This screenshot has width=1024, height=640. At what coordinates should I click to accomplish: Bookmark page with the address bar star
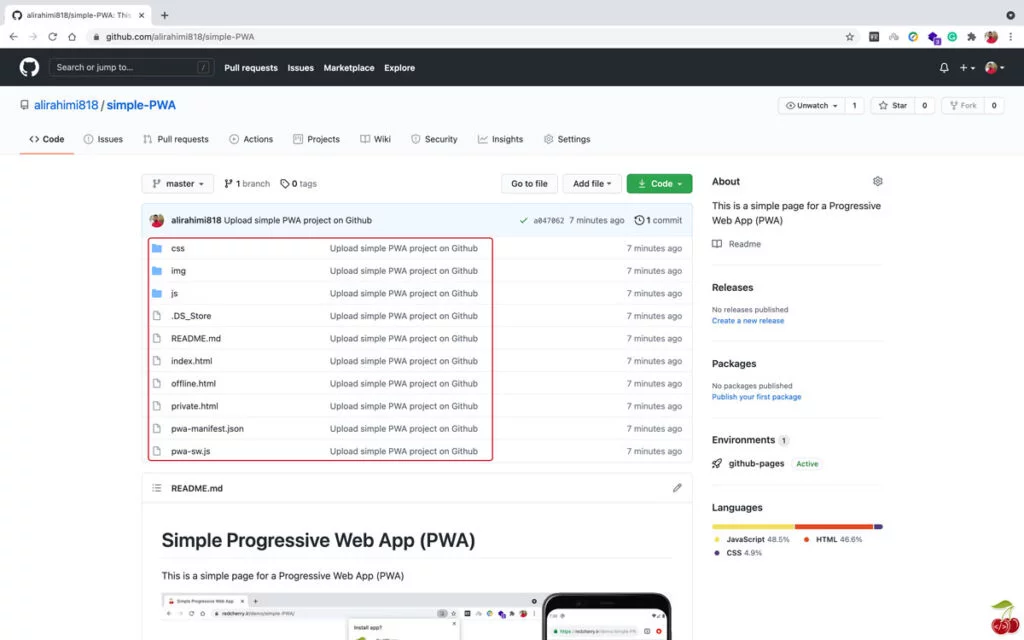tap(850, 37)
